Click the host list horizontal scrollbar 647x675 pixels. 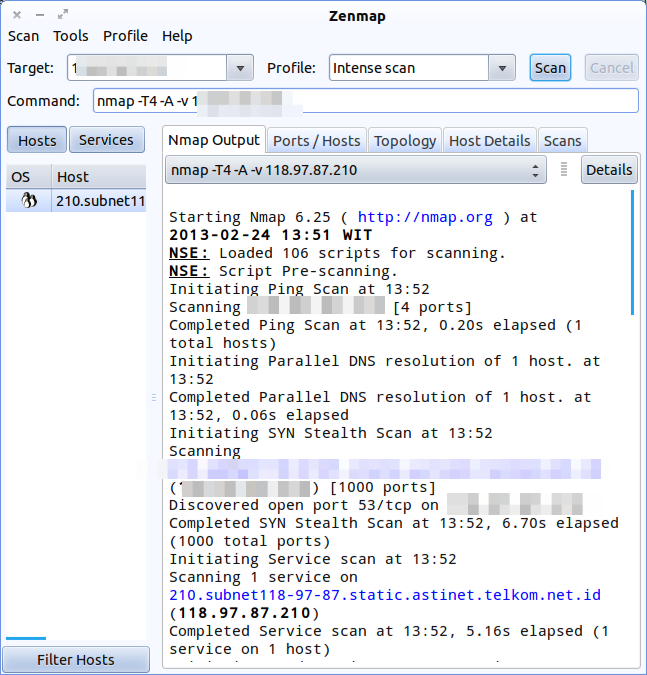[26, 638]
